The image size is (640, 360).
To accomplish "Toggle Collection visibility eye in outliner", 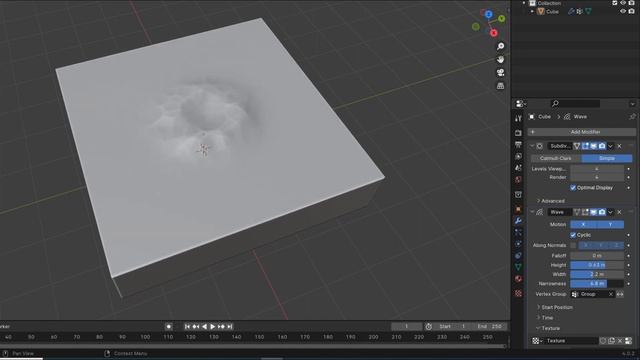I will coord(623,3).
